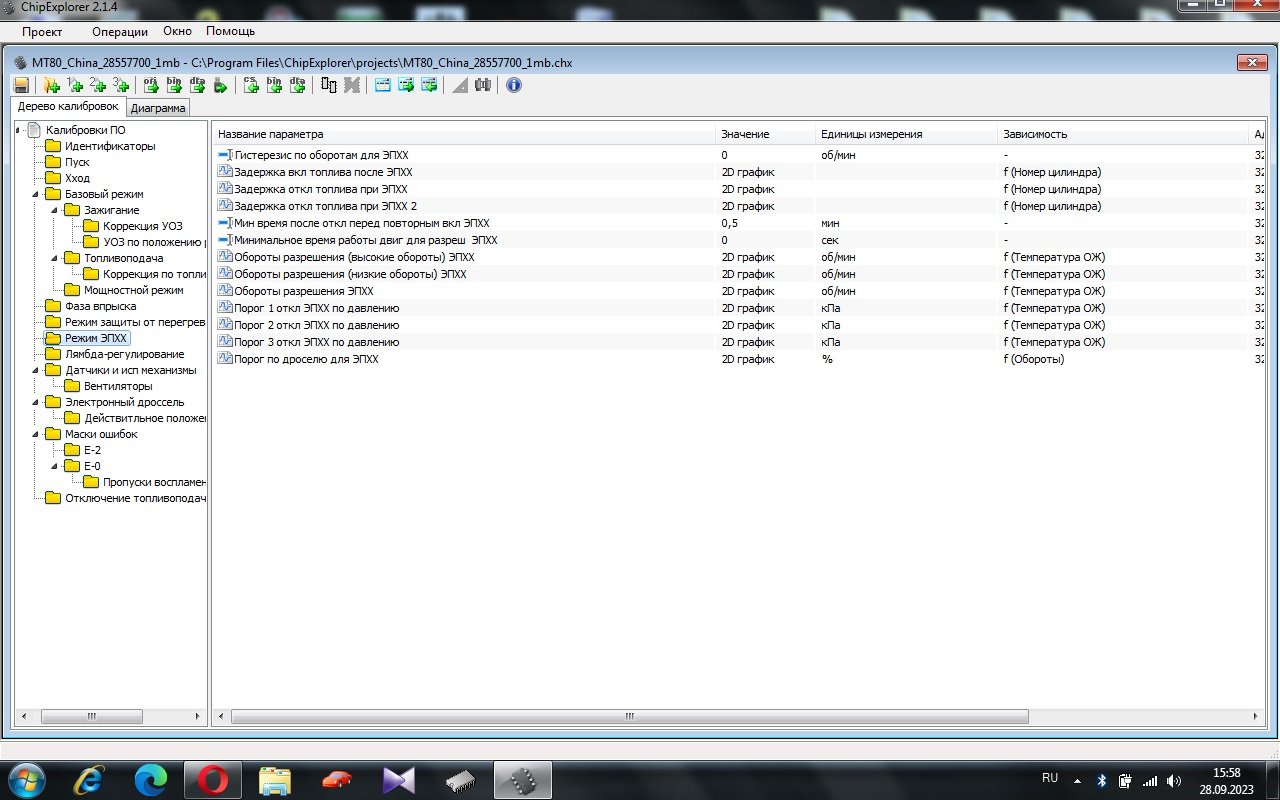Image resolution: width=1280 pixels, height=800 pixels.
Task: Click the save project disk icon
Action: click(x=21, y=85)
